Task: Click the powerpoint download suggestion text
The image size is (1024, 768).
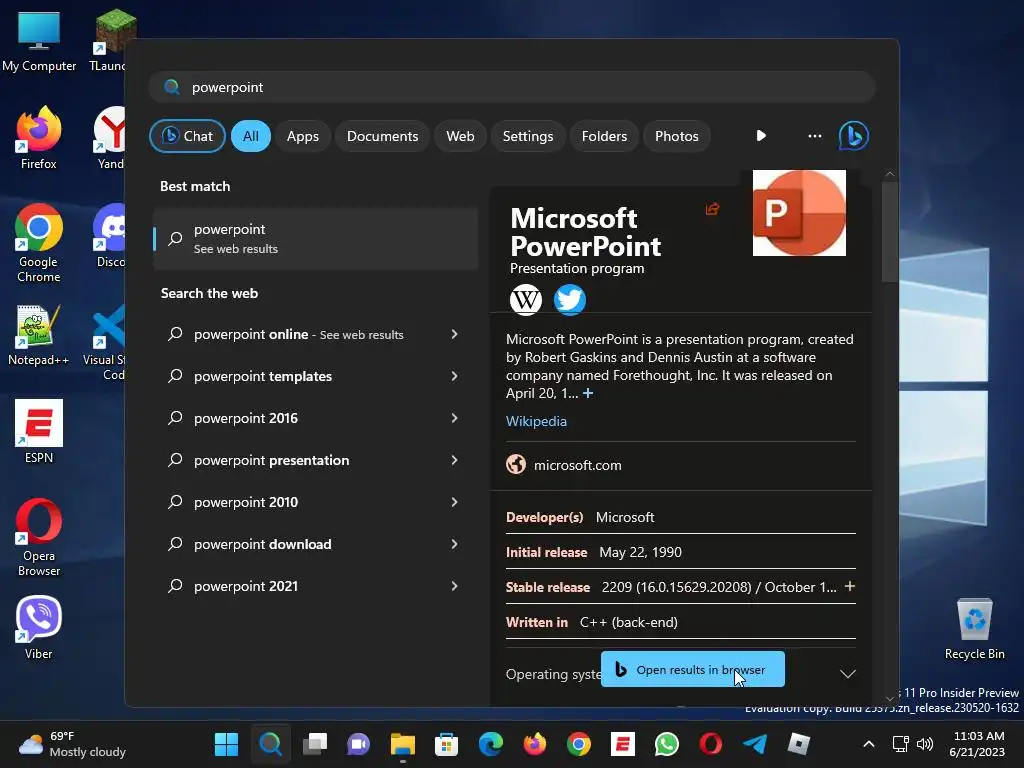Action: coord(263,544)
